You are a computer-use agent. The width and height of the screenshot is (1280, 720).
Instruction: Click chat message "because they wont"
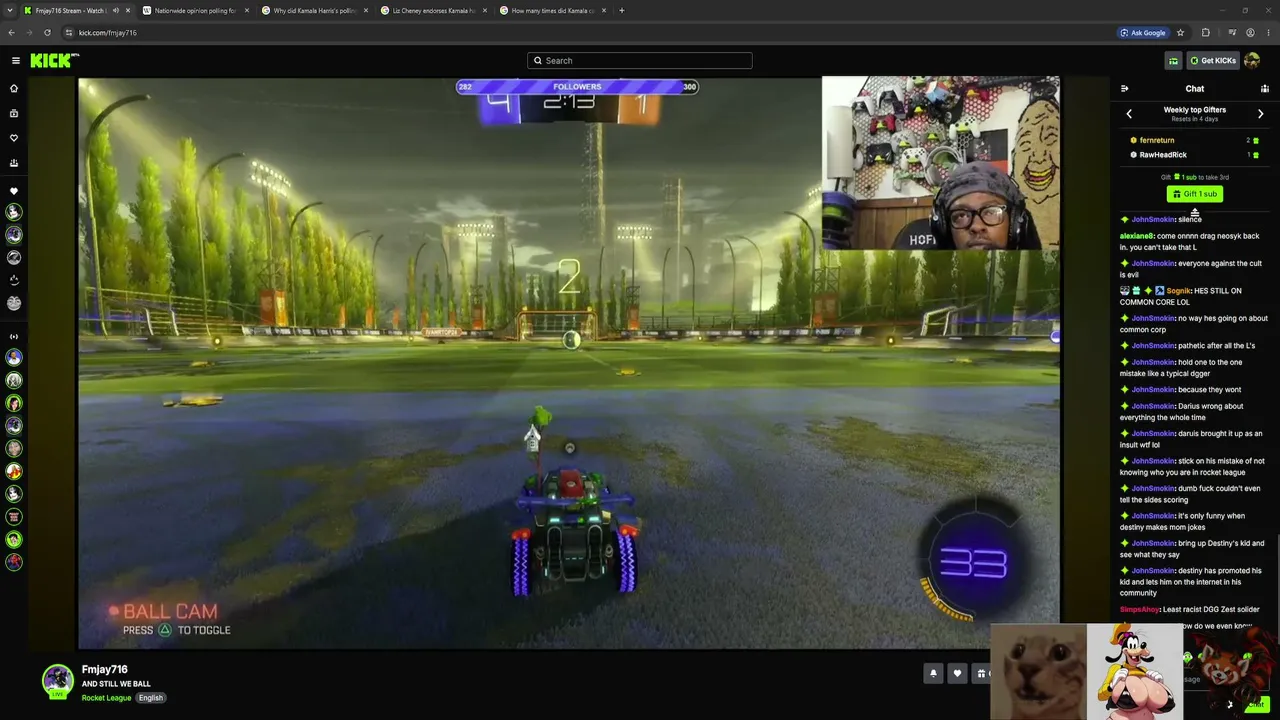1209,390
